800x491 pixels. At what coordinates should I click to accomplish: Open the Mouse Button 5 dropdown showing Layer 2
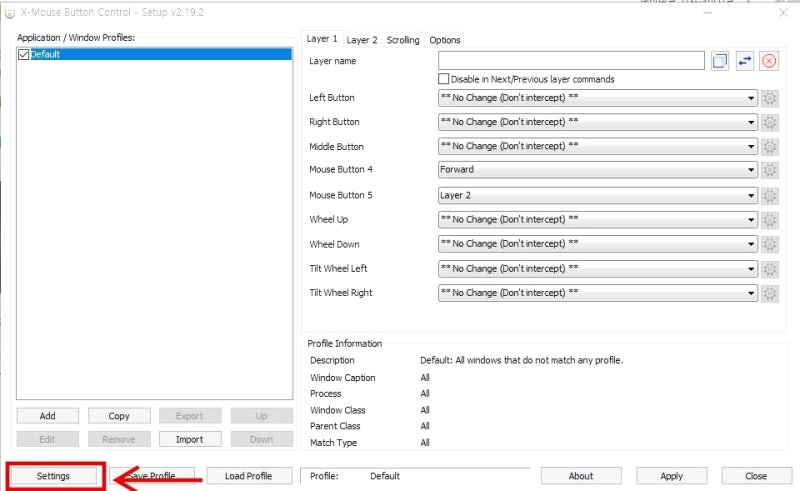(597, 195)
